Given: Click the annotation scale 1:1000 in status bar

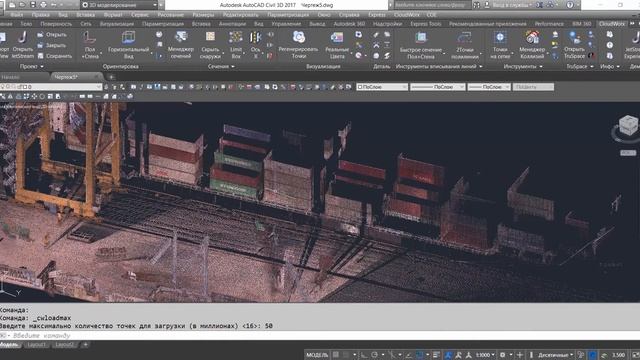Looking at the screenshot, I should click(484, 355).
